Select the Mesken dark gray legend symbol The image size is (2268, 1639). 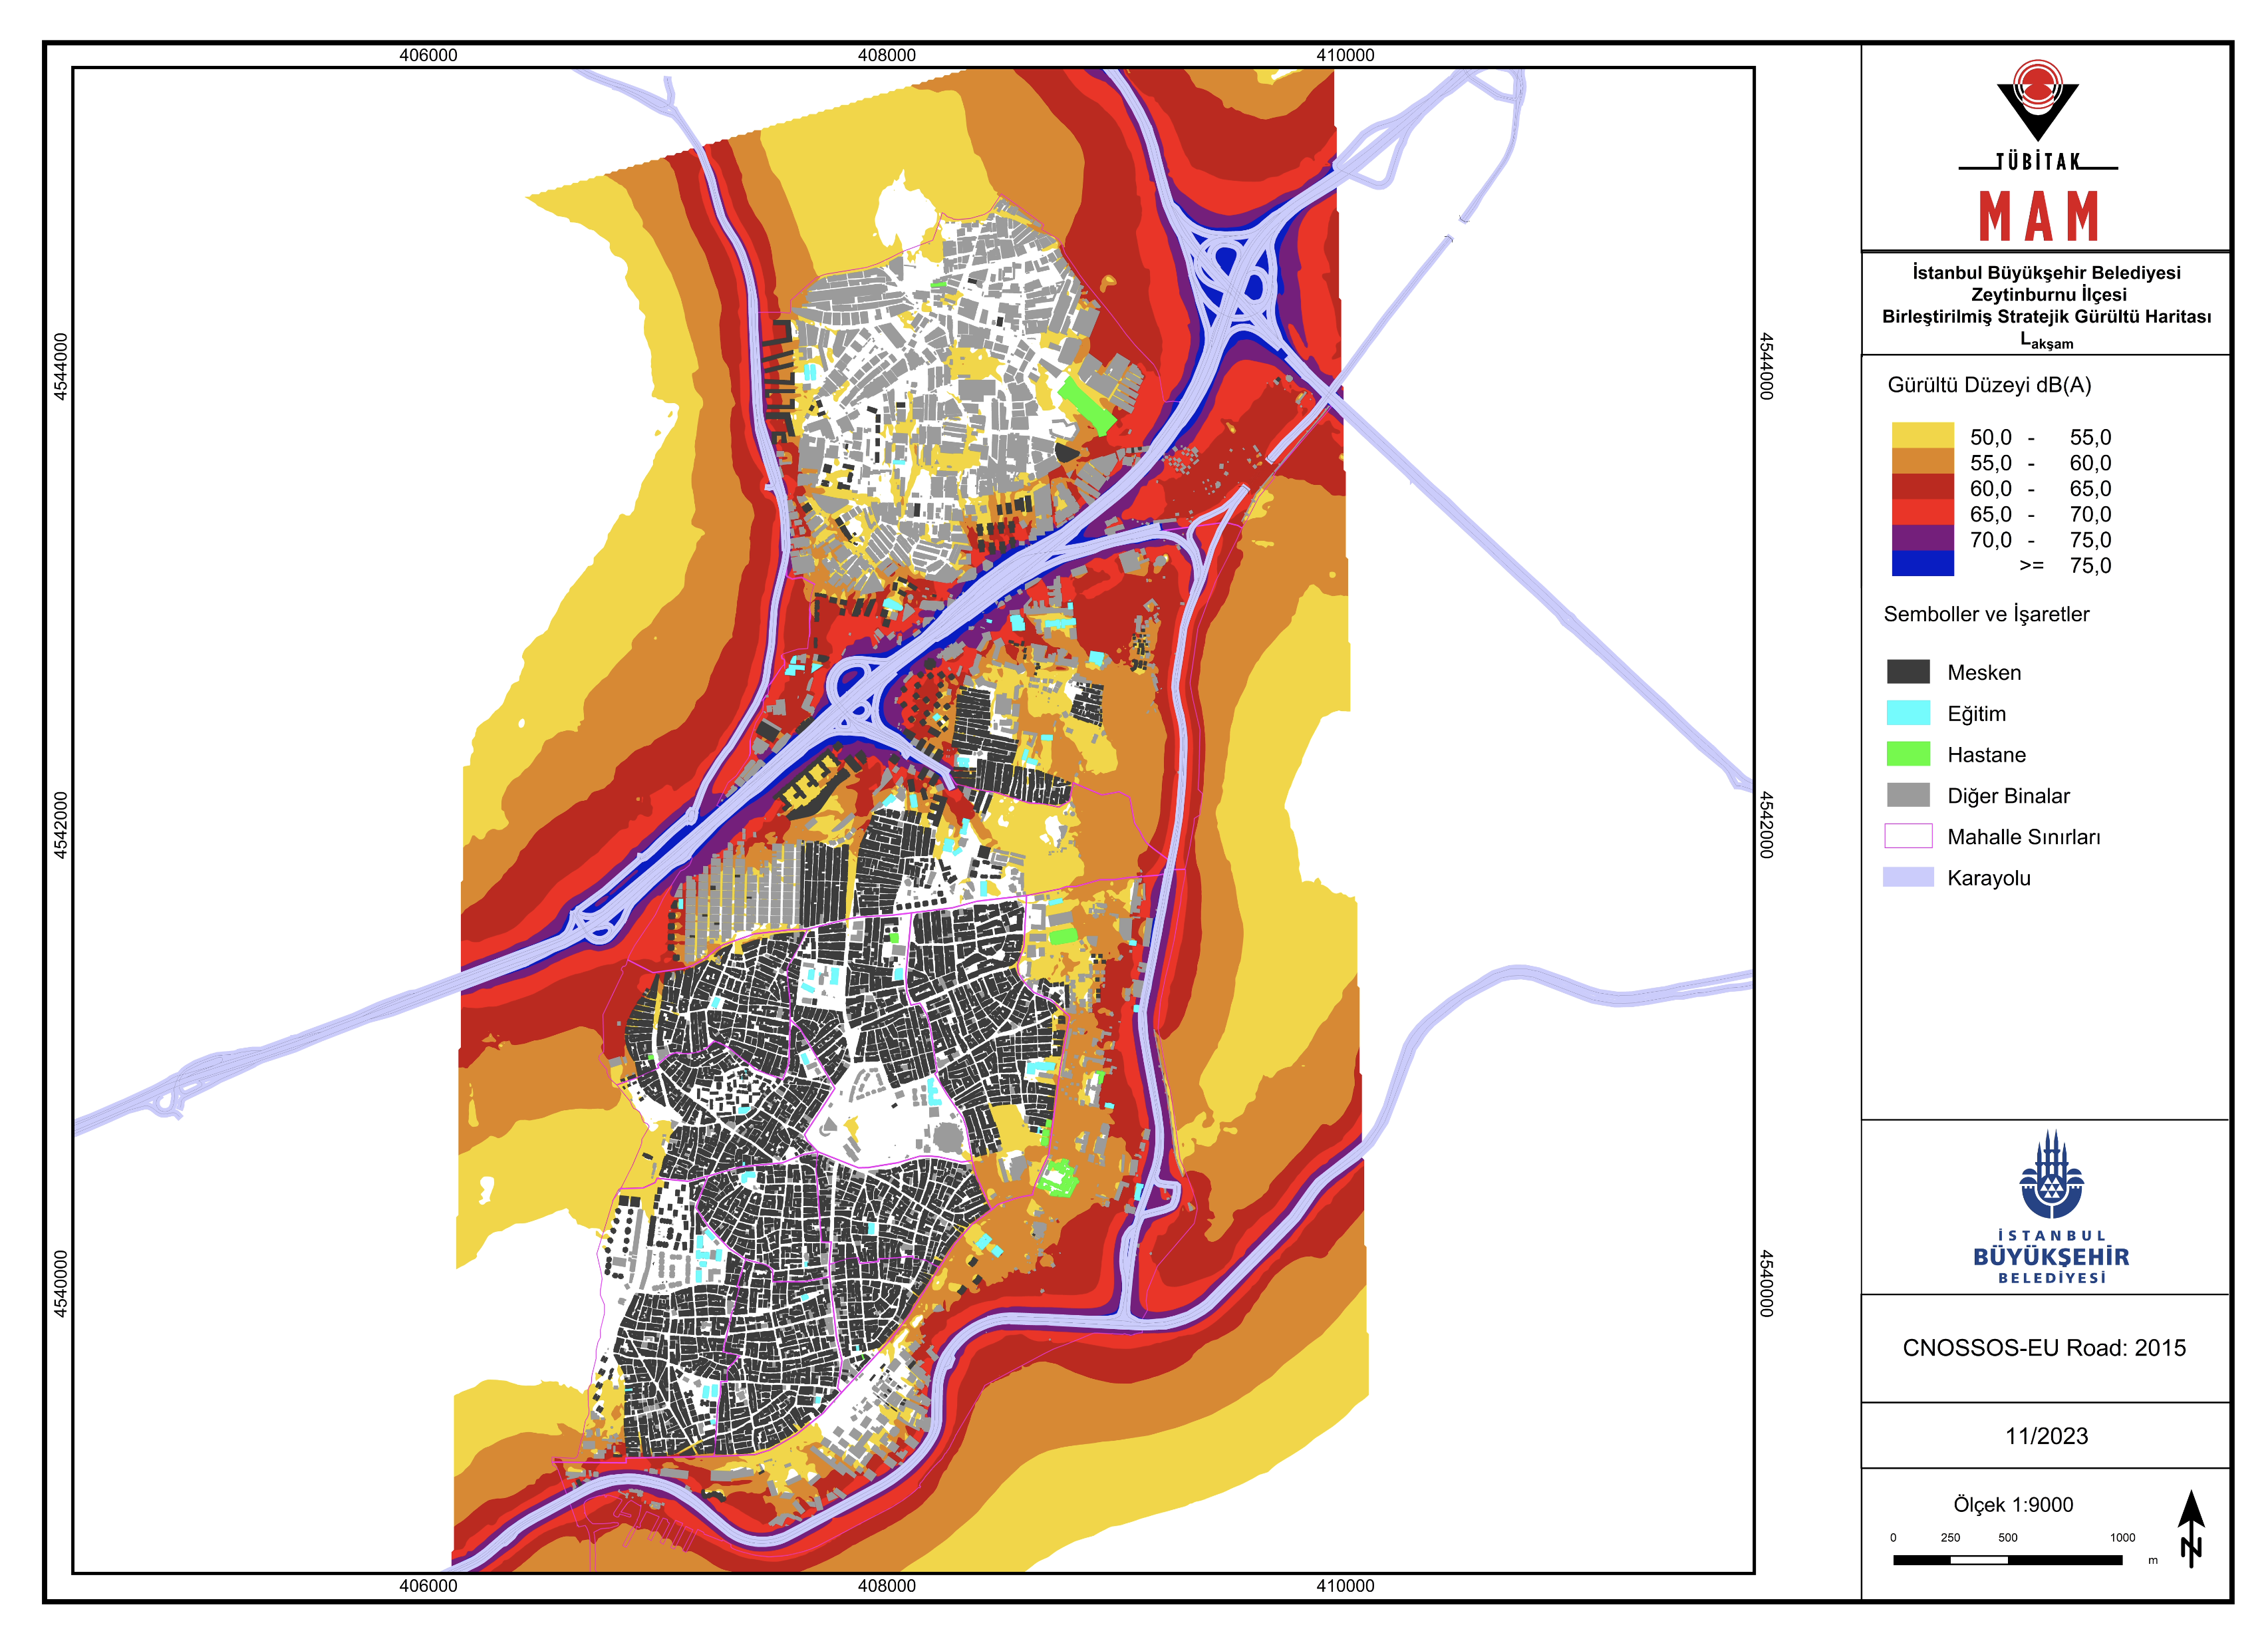pos(1908,671)
